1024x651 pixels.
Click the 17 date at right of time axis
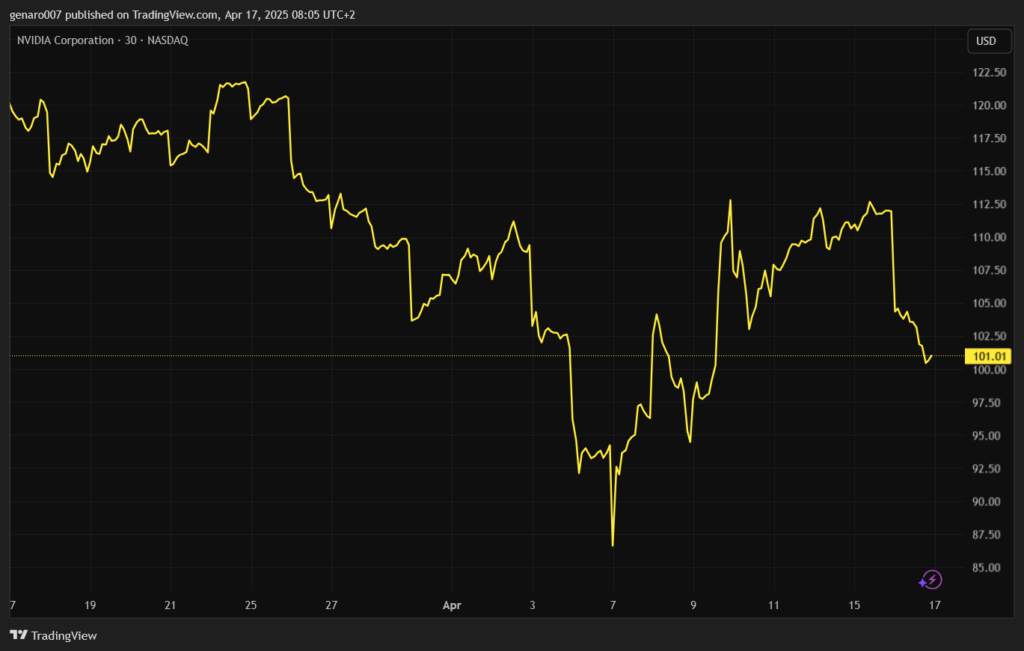click(933, 605)
